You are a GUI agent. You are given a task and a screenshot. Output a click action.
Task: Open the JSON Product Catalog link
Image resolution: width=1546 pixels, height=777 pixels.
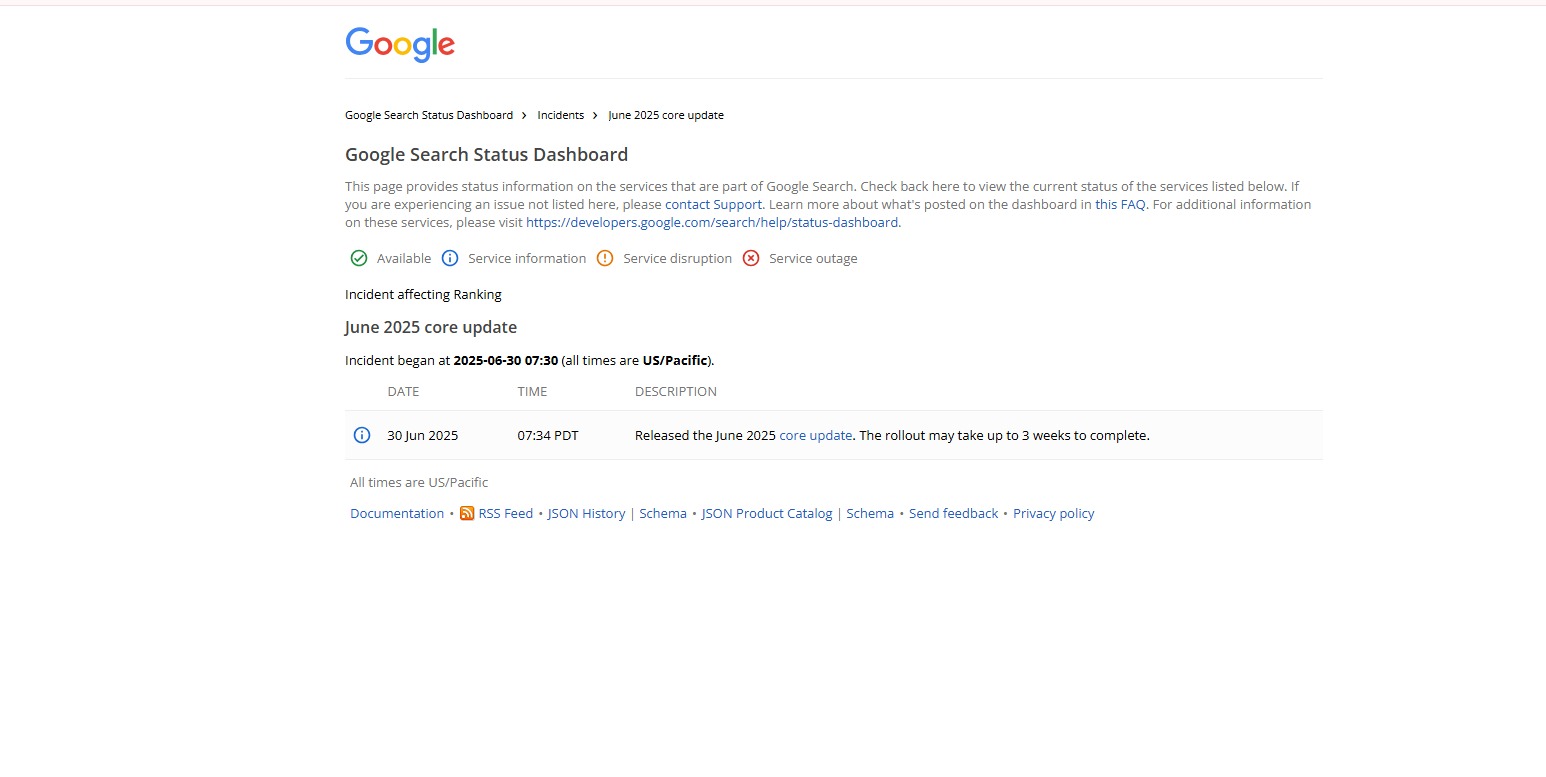tap(767, 513)
